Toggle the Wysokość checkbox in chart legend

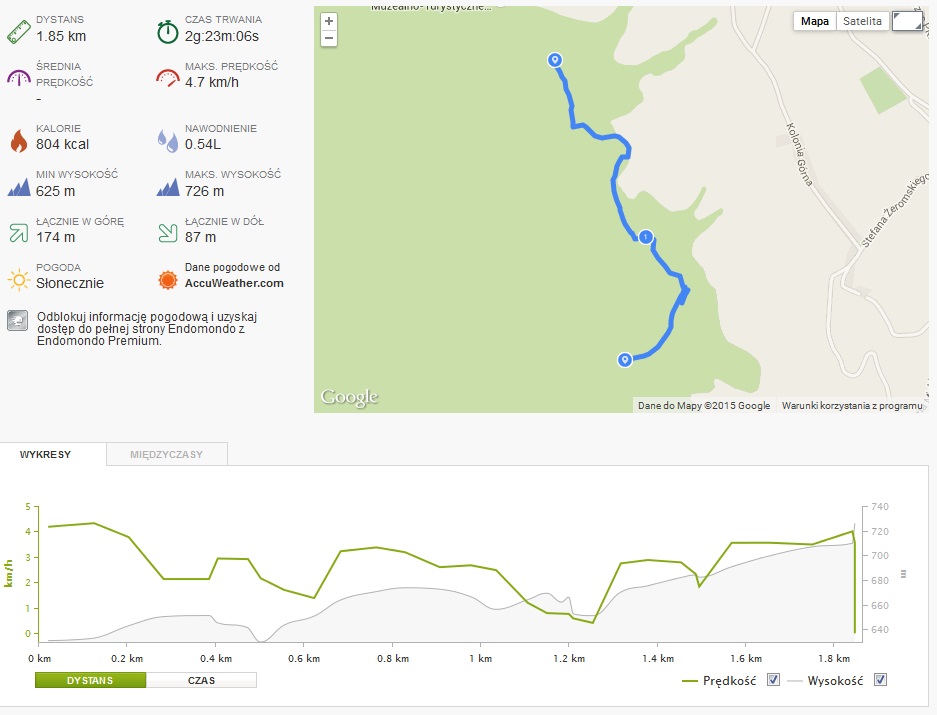[880, 680]
